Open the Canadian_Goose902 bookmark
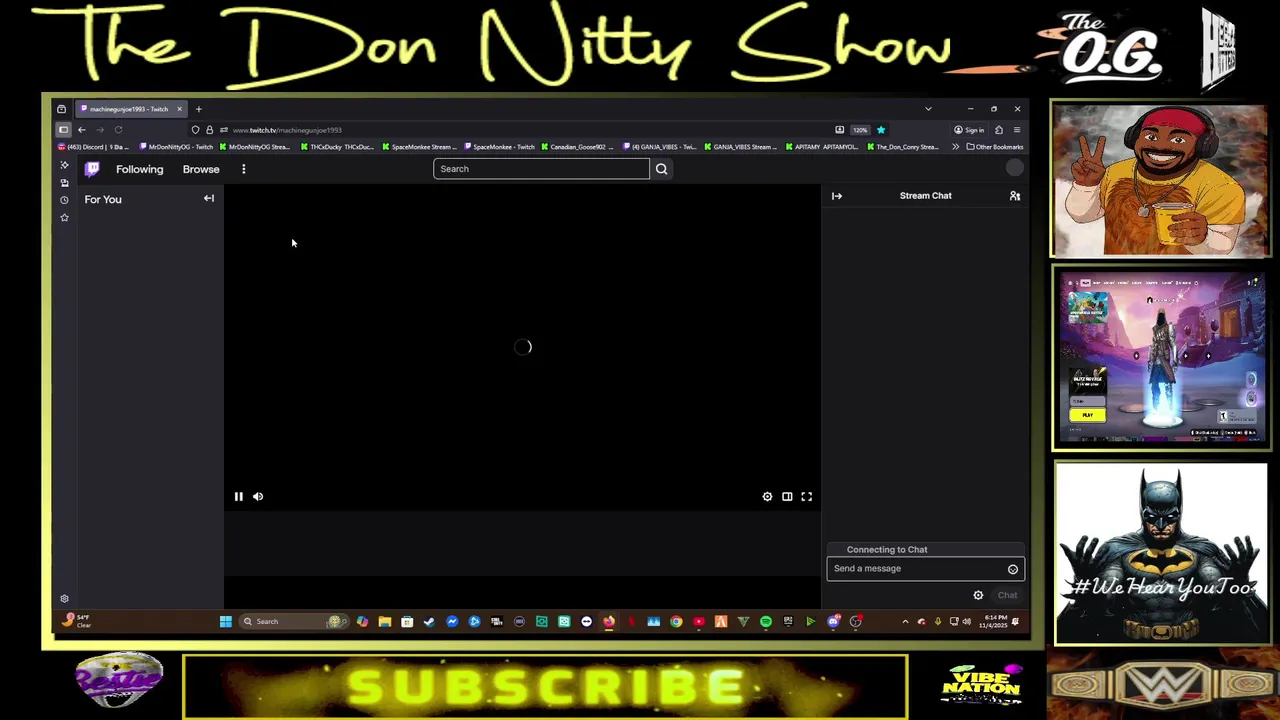 point(578,147)
